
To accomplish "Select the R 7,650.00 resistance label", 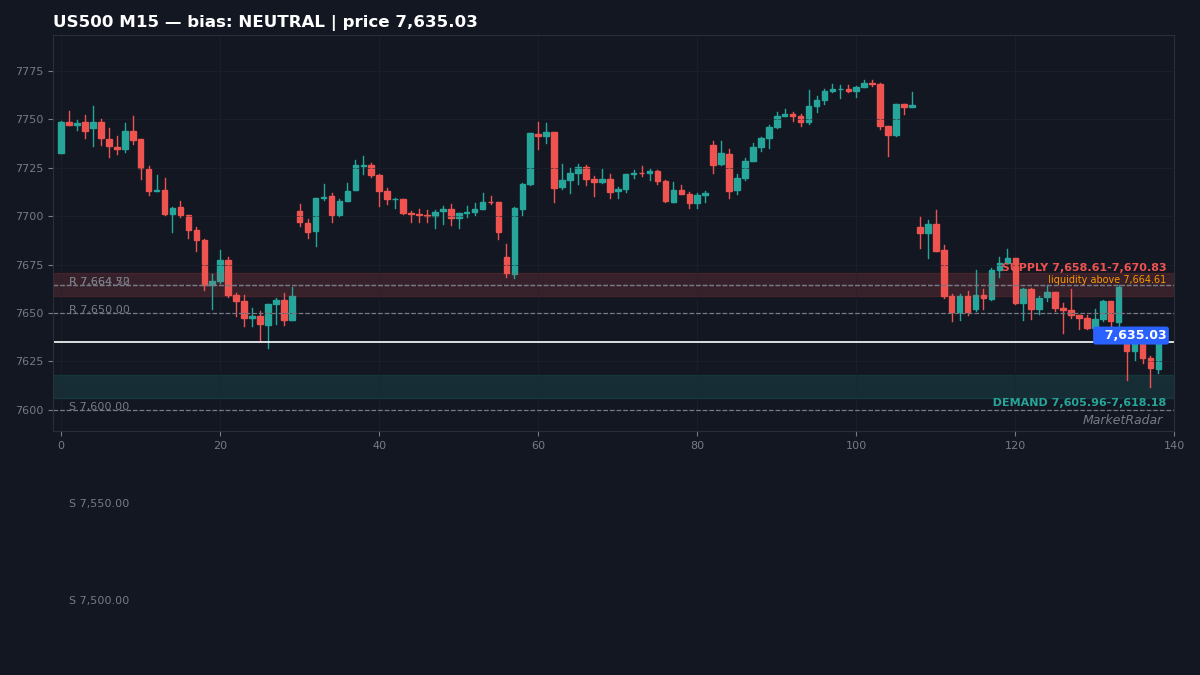I will pos(99,310).
